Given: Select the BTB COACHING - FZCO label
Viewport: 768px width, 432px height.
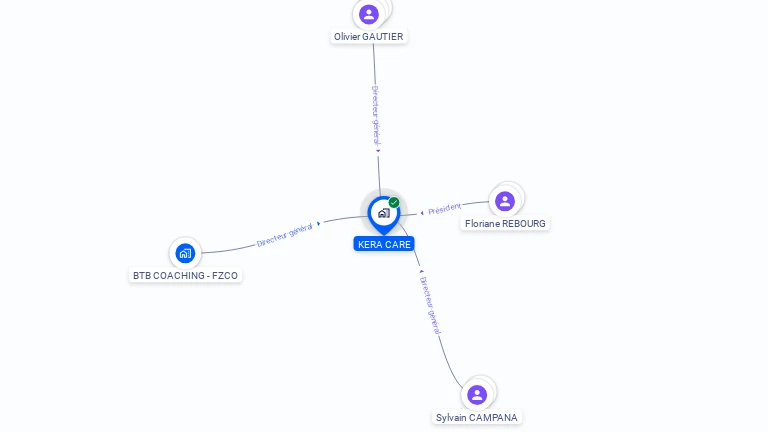Looking at the screenshot, I should [x=185, y=276].
